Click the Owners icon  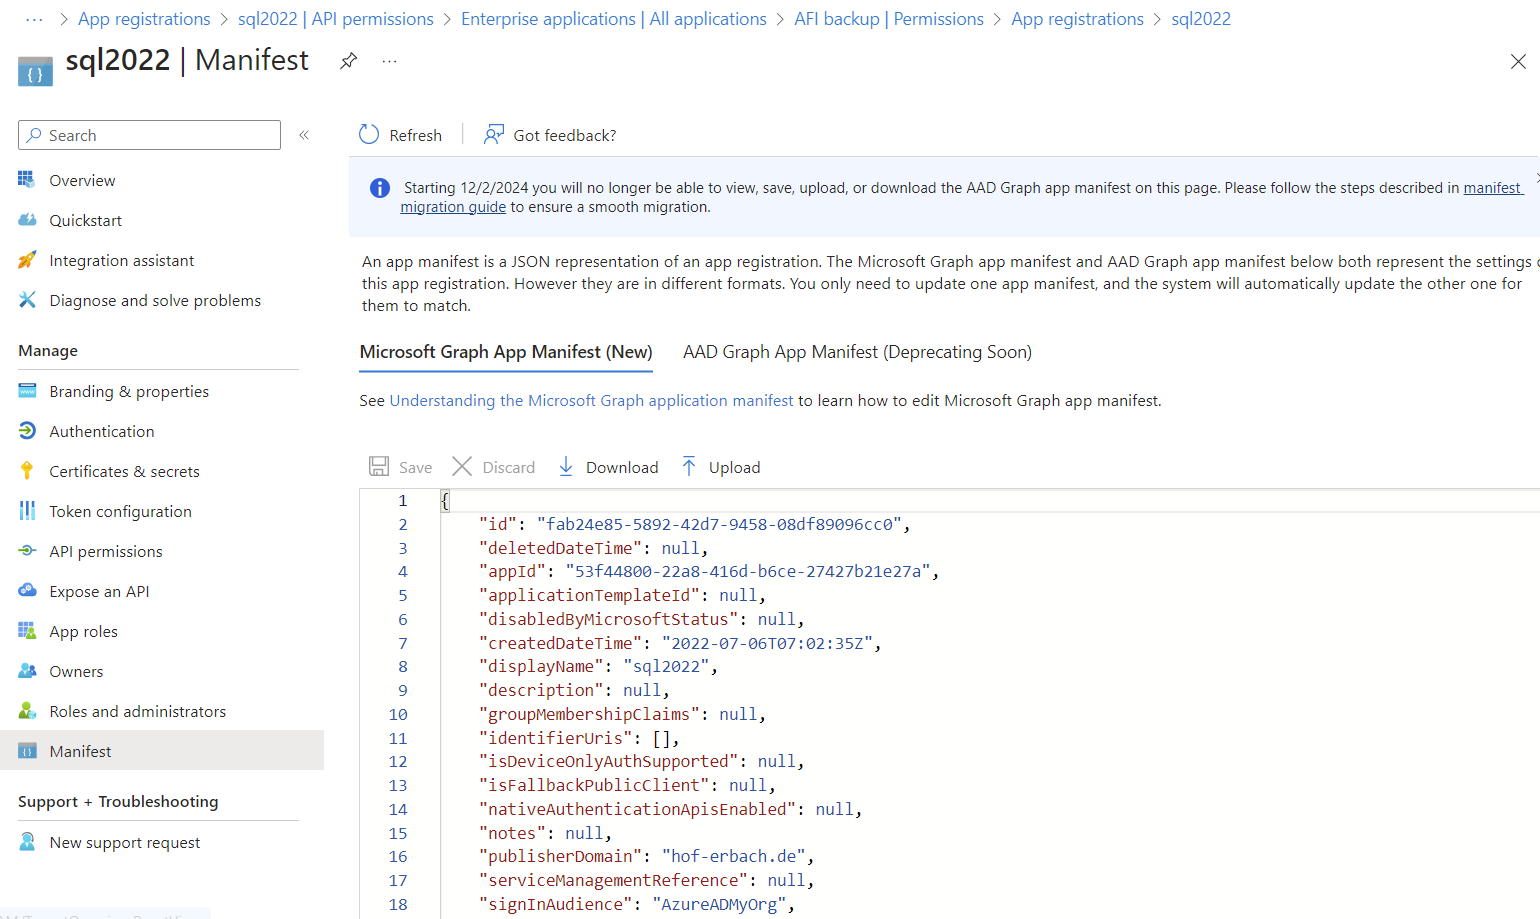pyautogui.click(x=27, y=671)
